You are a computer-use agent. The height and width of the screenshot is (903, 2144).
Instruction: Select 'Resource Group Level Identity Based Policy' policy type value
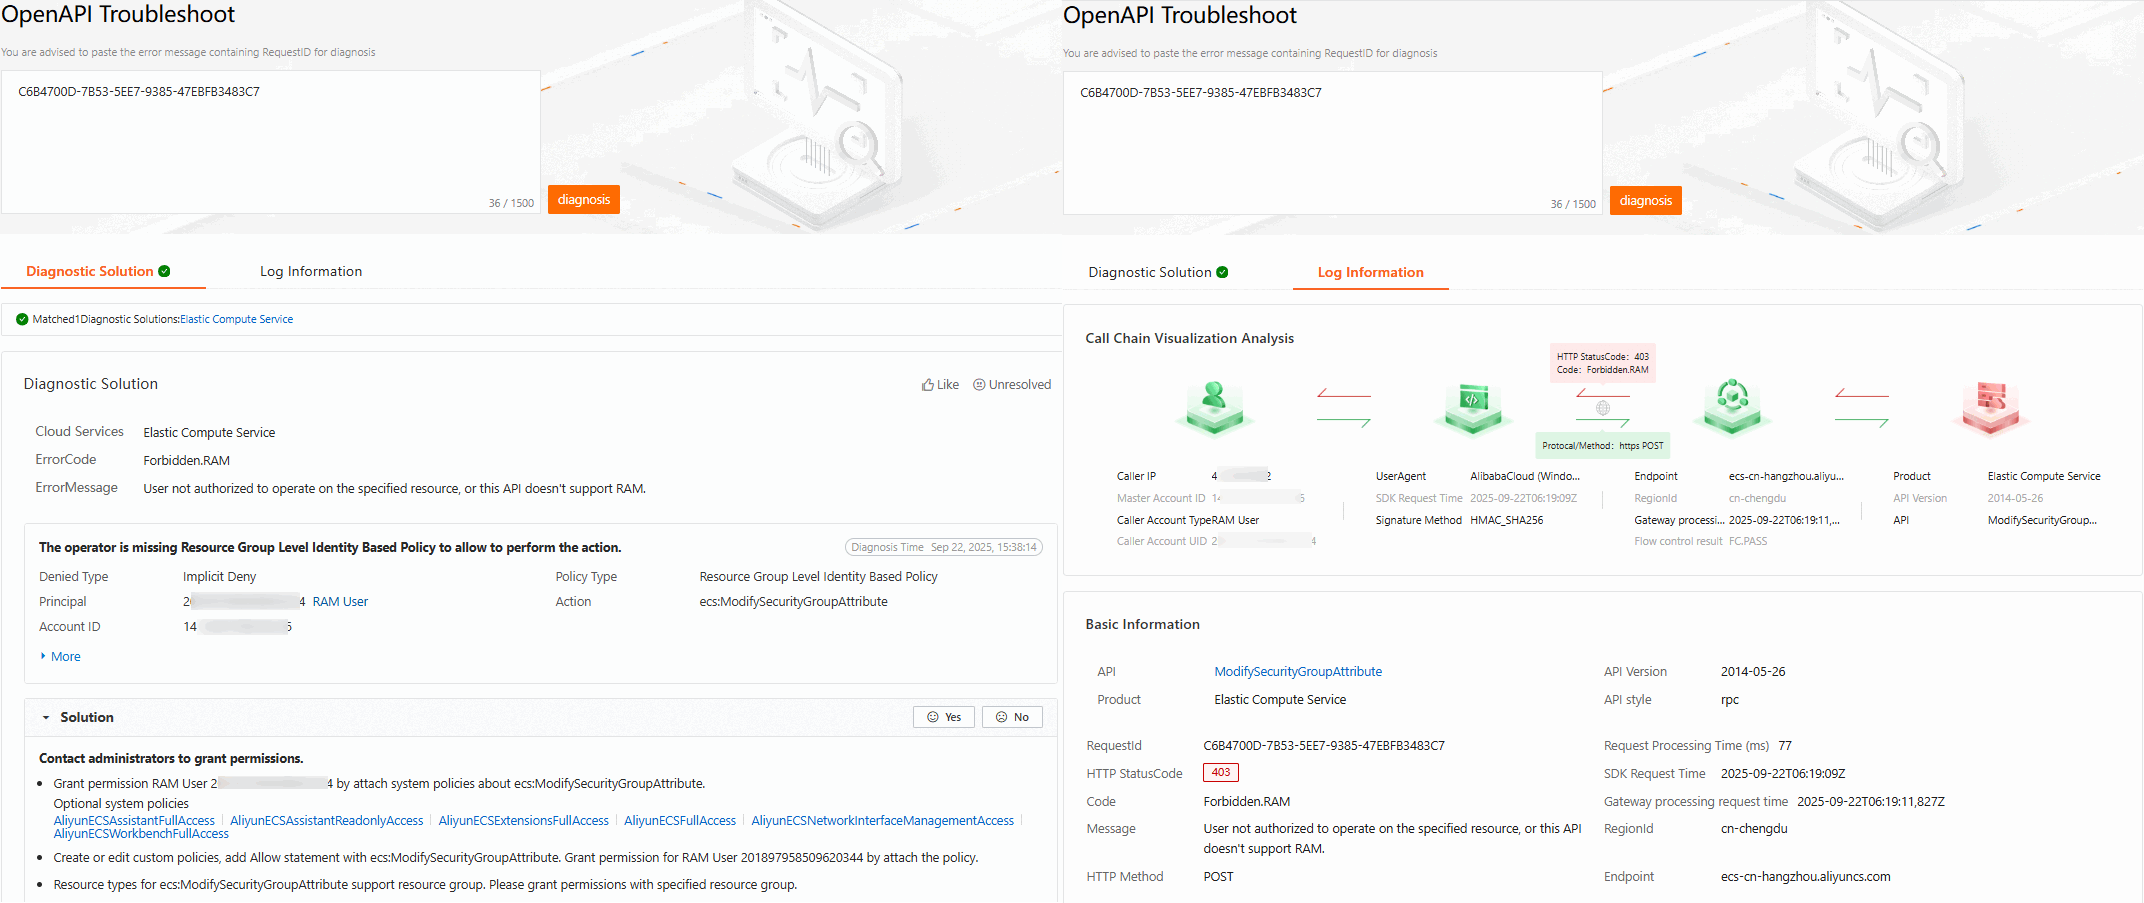coord(819,577)
